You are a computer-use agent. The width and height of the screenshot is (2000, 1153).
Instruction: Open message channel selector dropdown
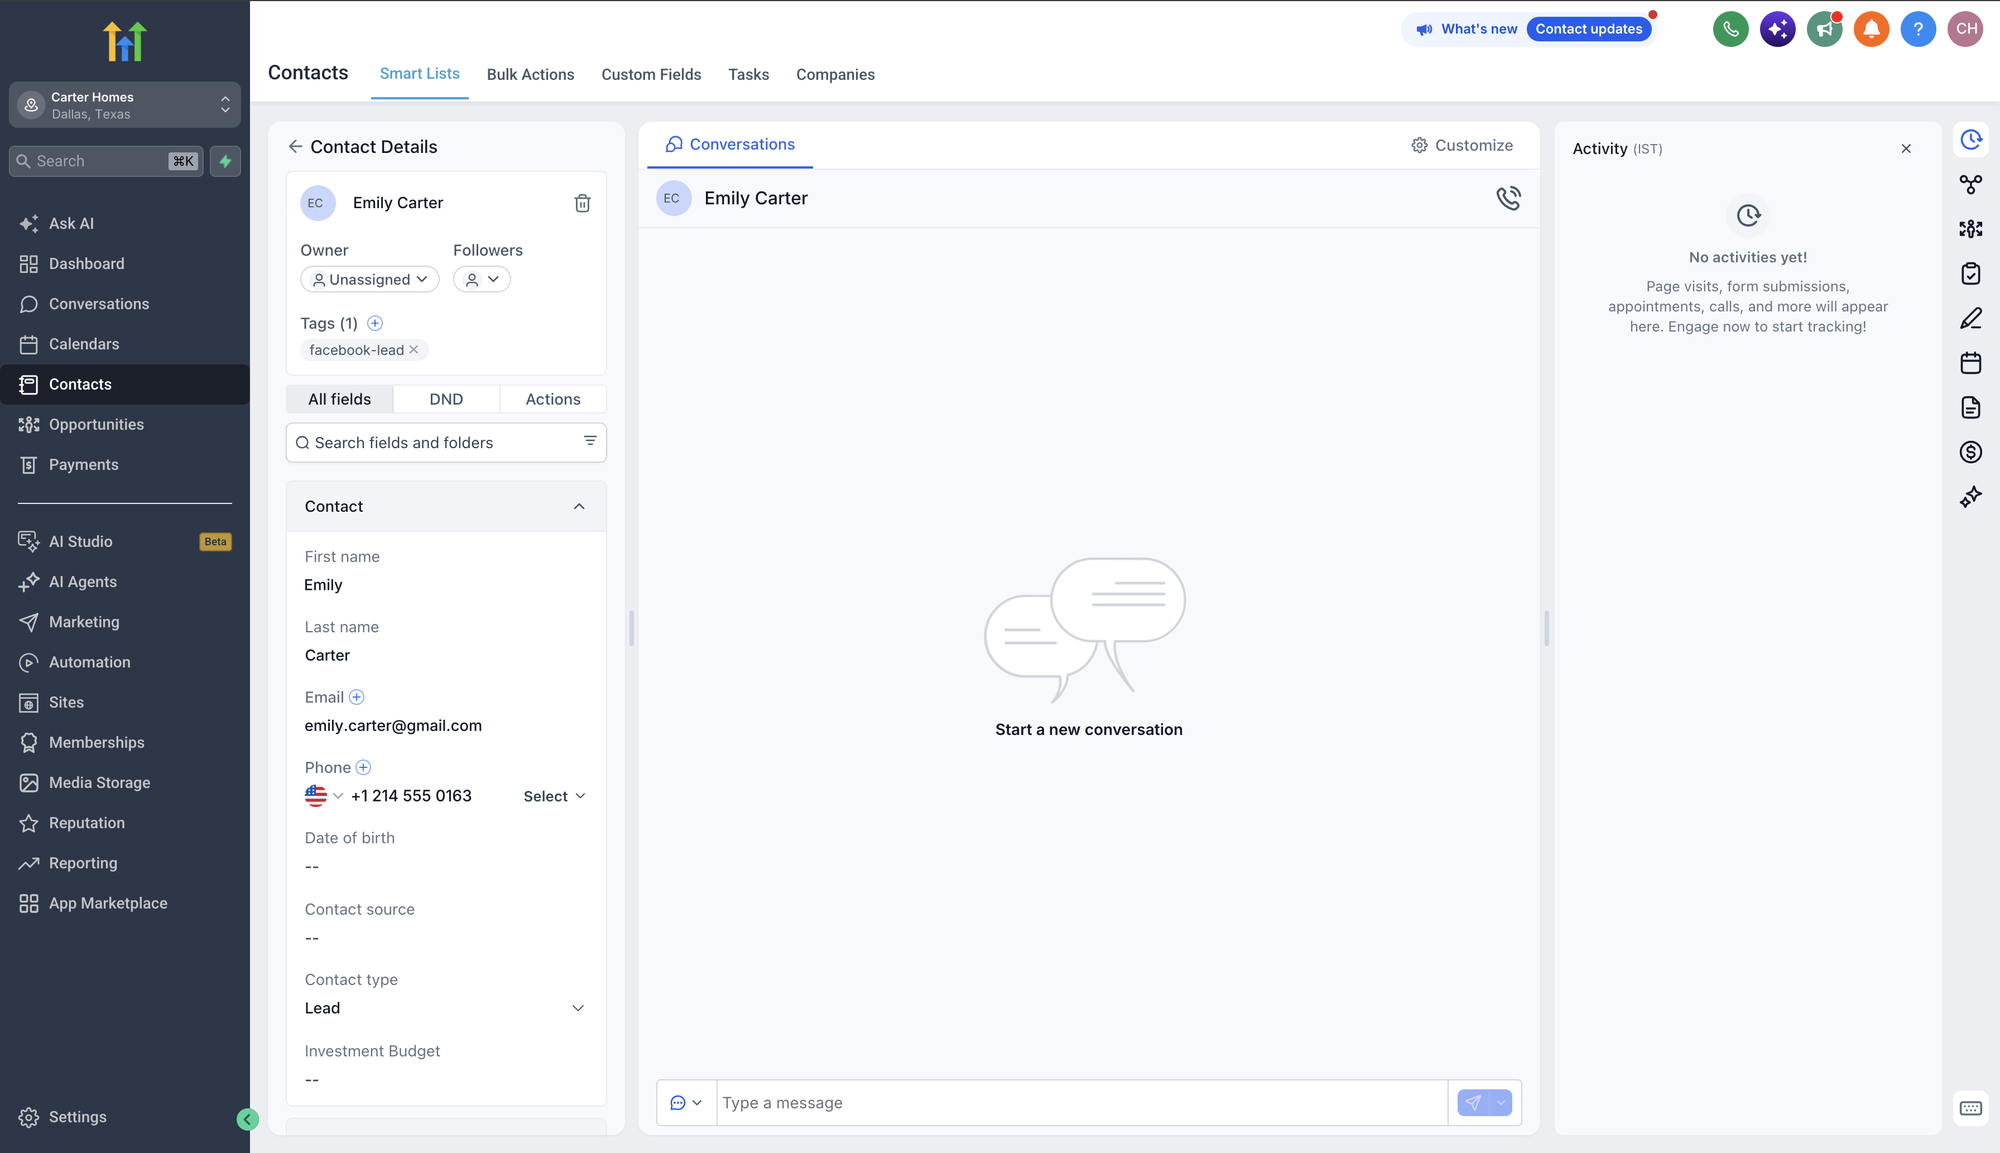coord(686,1103)
